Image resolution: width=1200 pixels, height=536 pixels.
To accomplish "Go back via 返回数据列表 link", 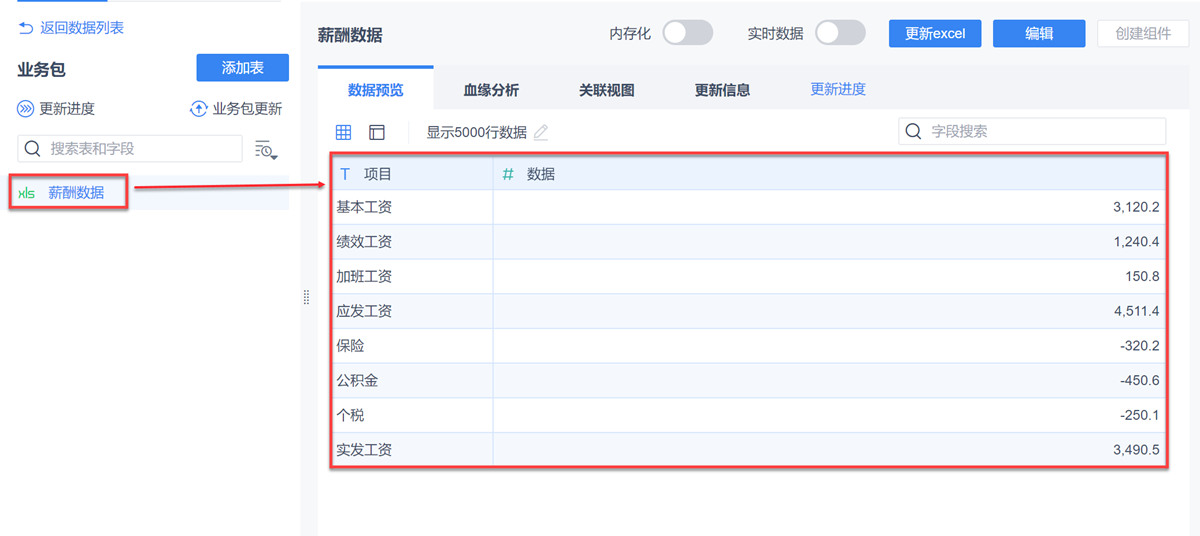I will (72, 28).
